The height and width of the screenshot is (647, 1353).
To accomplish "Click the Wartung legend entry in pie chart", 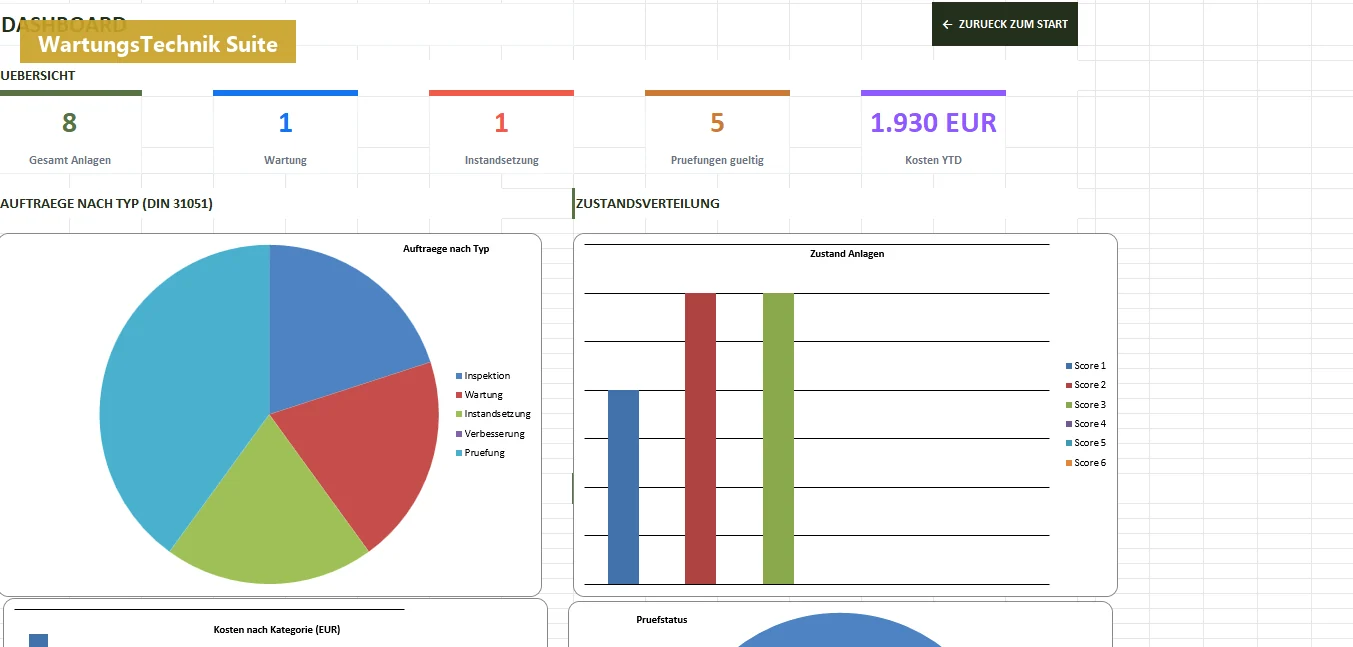I will (x=479, y=395).
